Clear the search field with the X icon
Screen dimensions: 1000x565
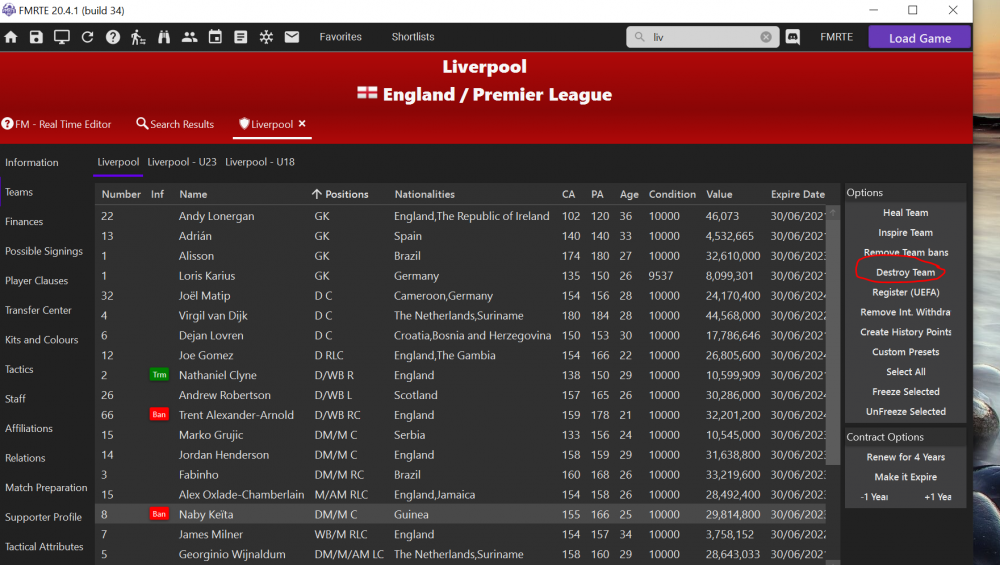766,37
